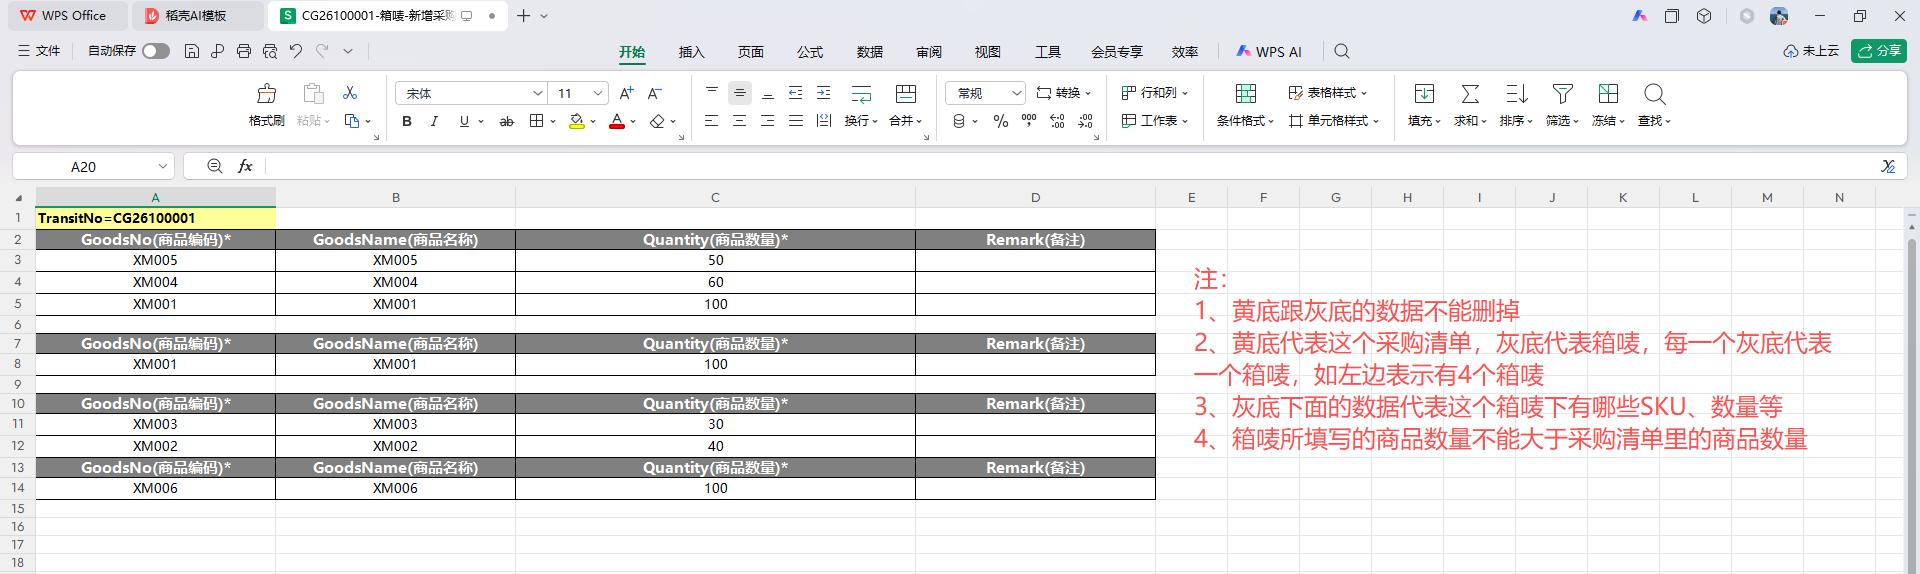The width and height of the screenshot is (1920, 574).
Task: Click the cell borders icon
Action: tap(537, 121)
